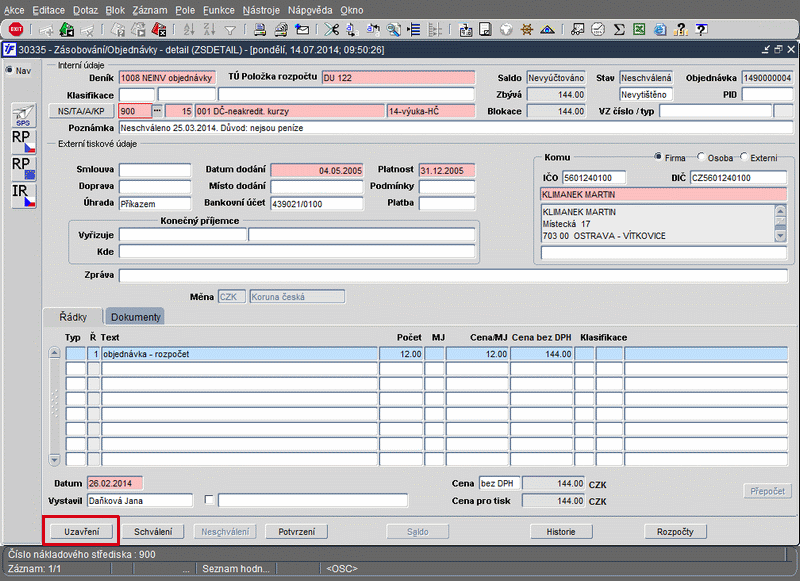Click the Úhrada field Příkazem
Image resolution: width=800 pixels, height=581 pixels.
(x=155, y=204)
